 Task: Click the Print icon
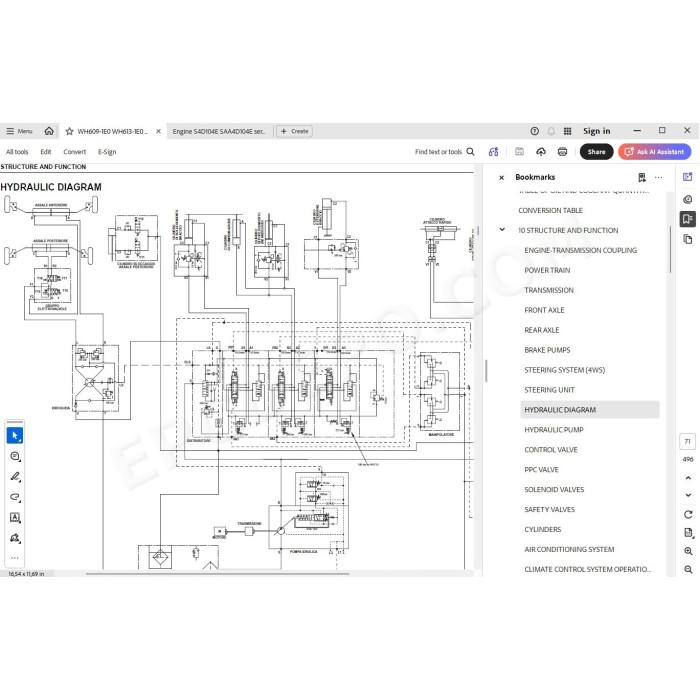click(562, 152)
